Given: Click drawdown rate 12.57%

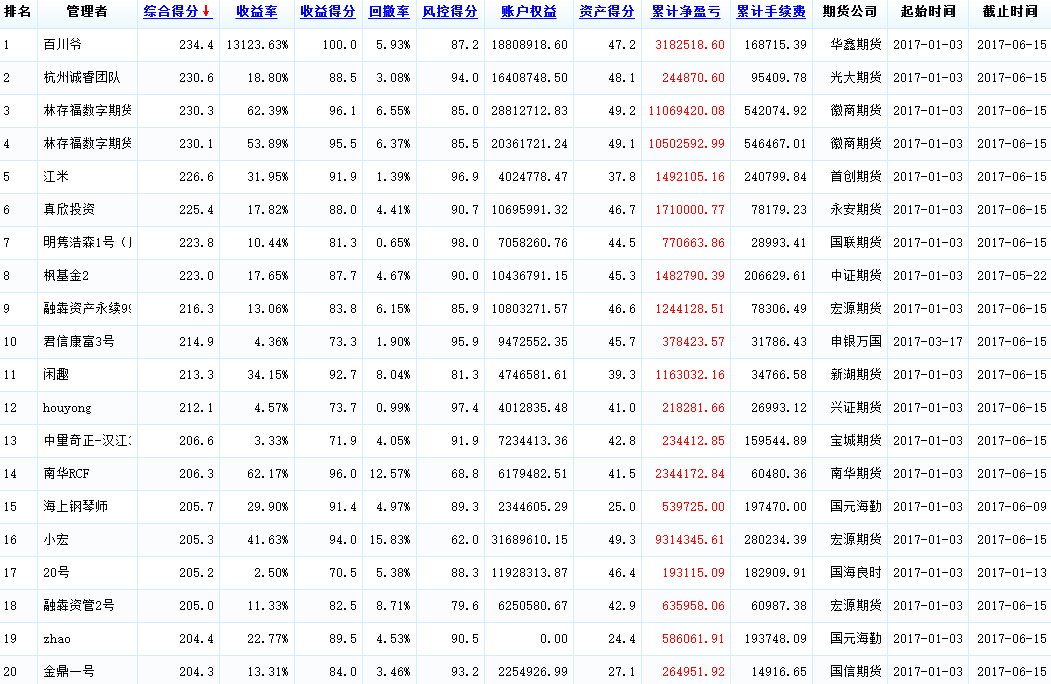Looking at the screenshot, I should point(390,473).
